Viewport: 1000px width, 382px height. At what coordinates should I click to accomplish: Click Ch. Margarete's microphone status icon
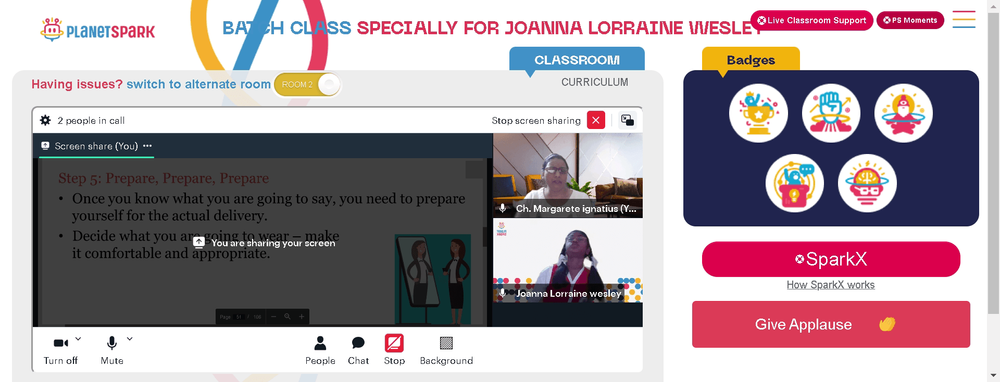coord(503,209)
